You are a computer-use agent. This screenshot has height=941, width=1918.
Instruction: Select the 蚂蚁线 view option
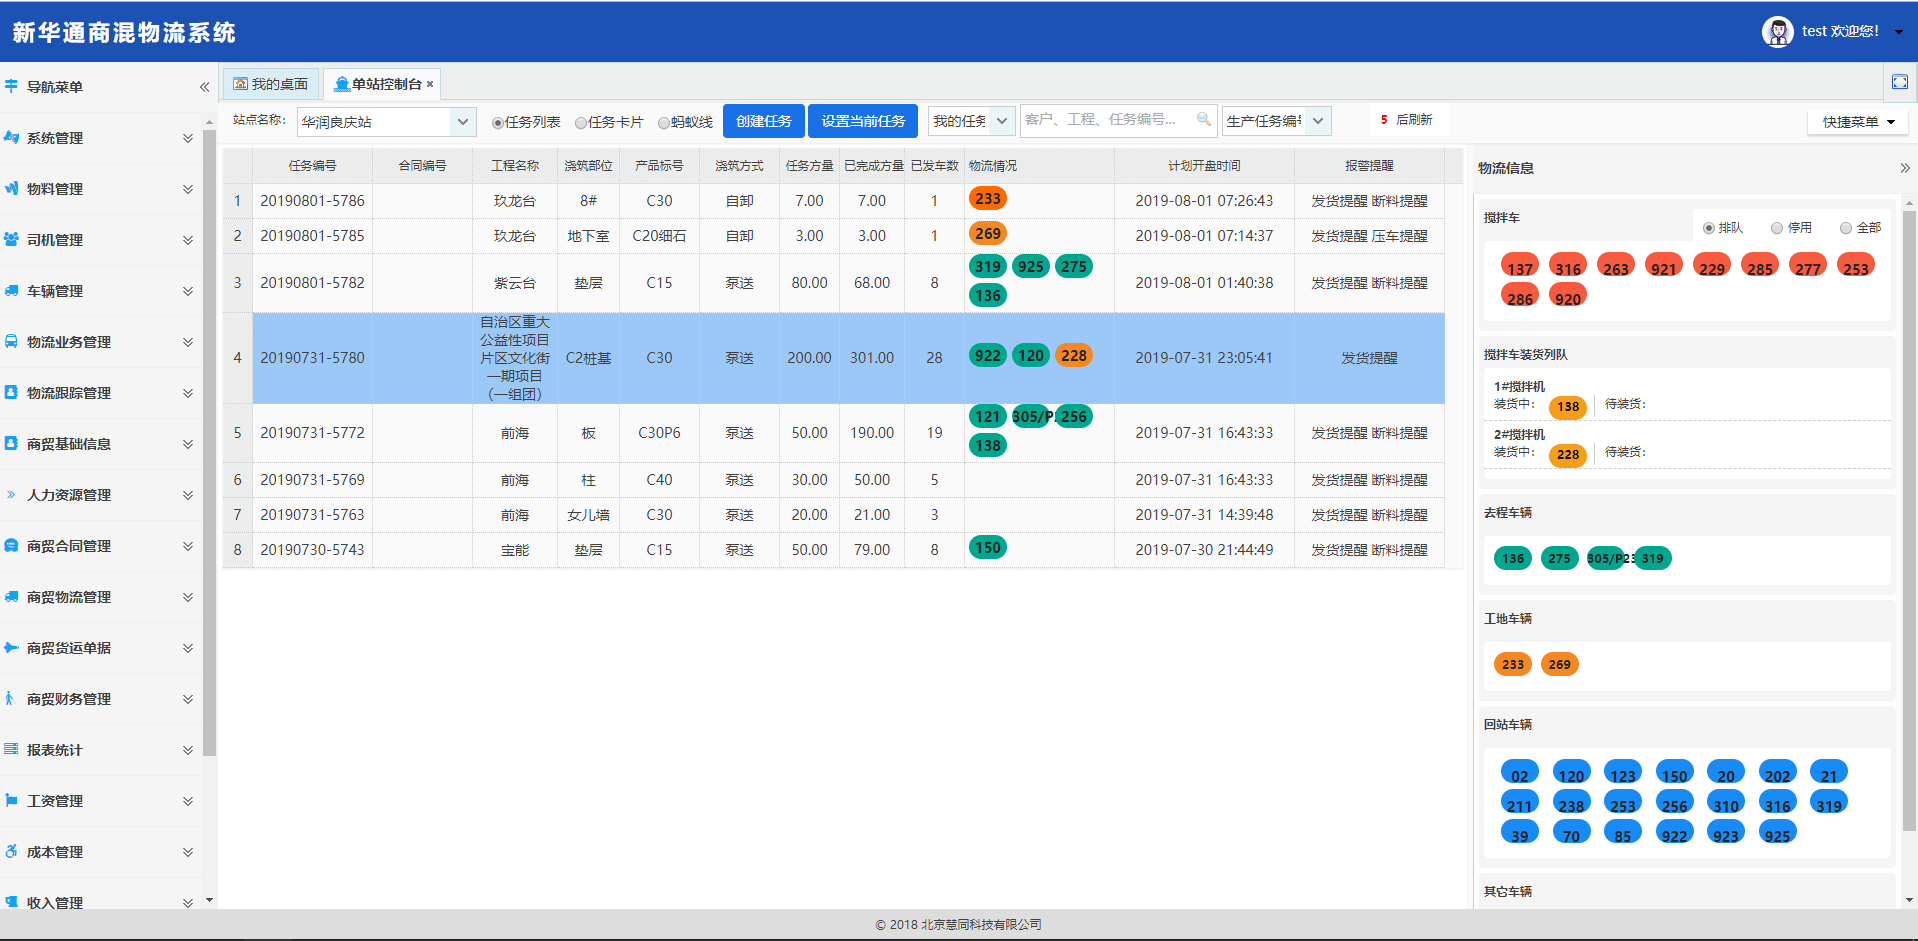click(x=664, y=123)
